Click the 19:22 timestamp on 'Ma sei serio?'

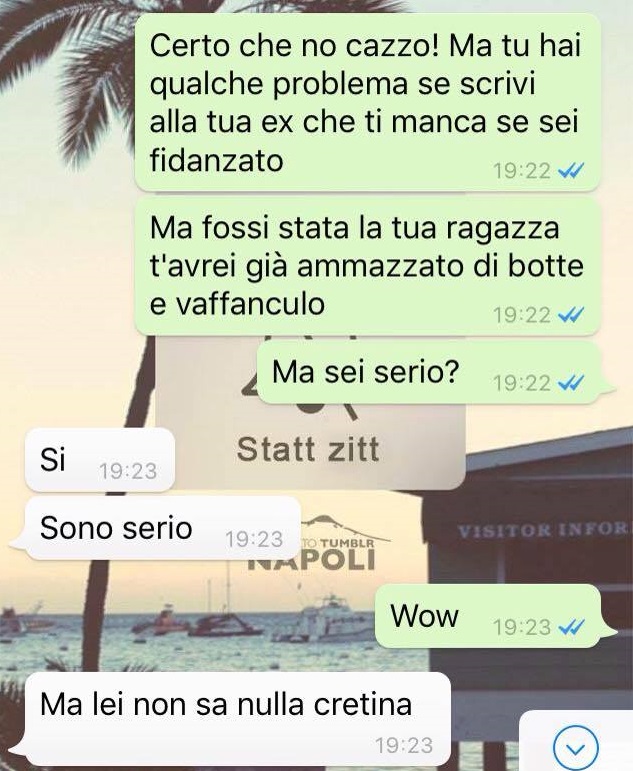tap(522, 383)
